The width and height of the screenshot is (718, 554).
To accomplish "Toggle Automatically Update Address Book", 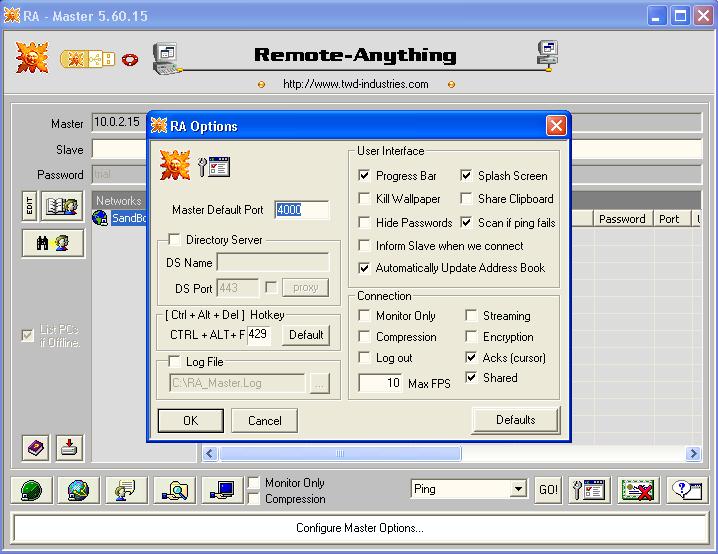I will point(364,268).
